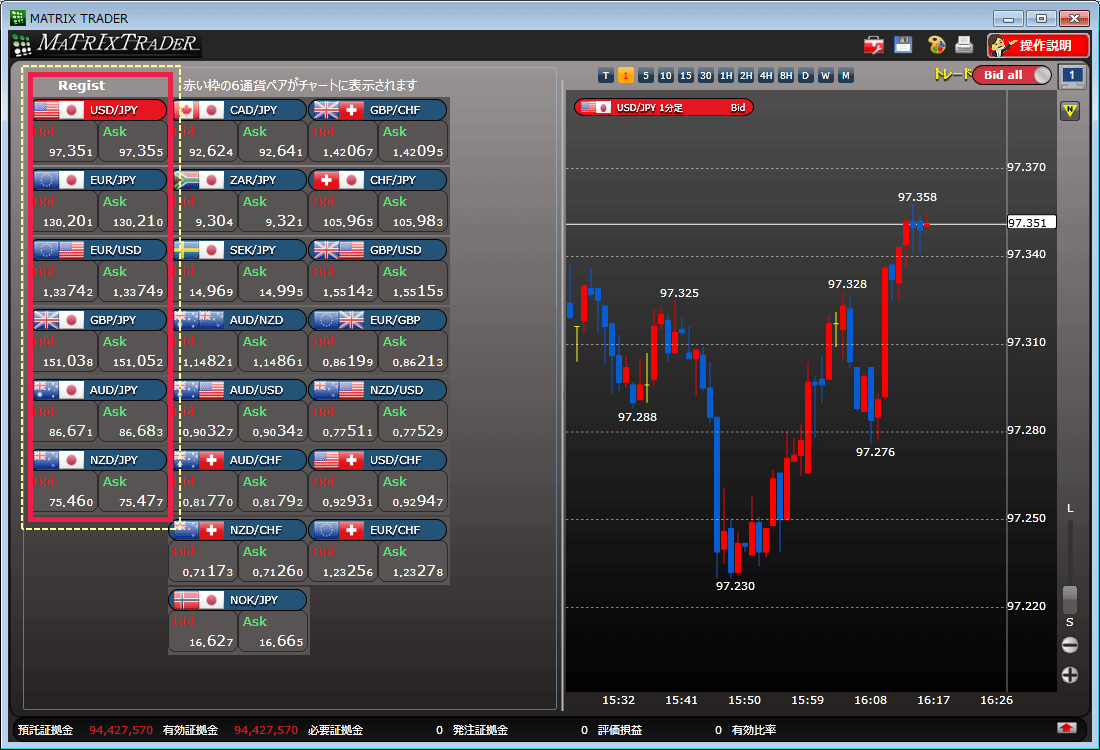
Task: Select the NZD/JPY pair button
Action: point(100,460)
